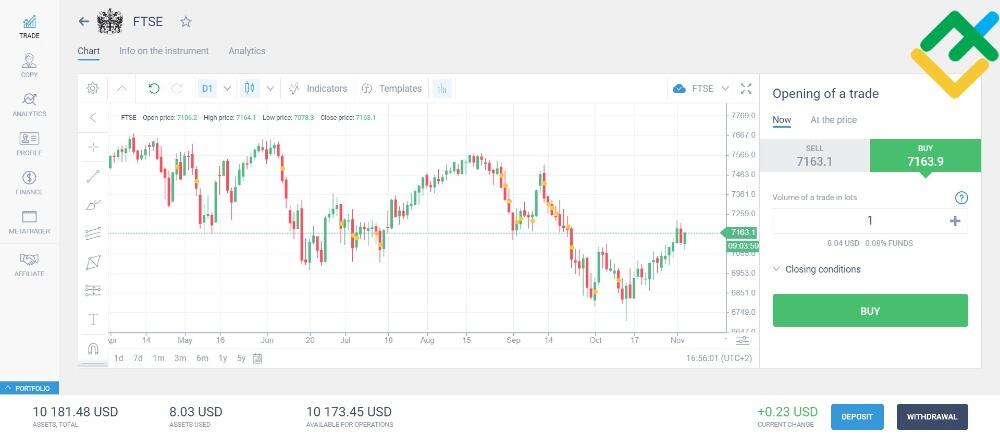Set chart range to 1m

158,359
